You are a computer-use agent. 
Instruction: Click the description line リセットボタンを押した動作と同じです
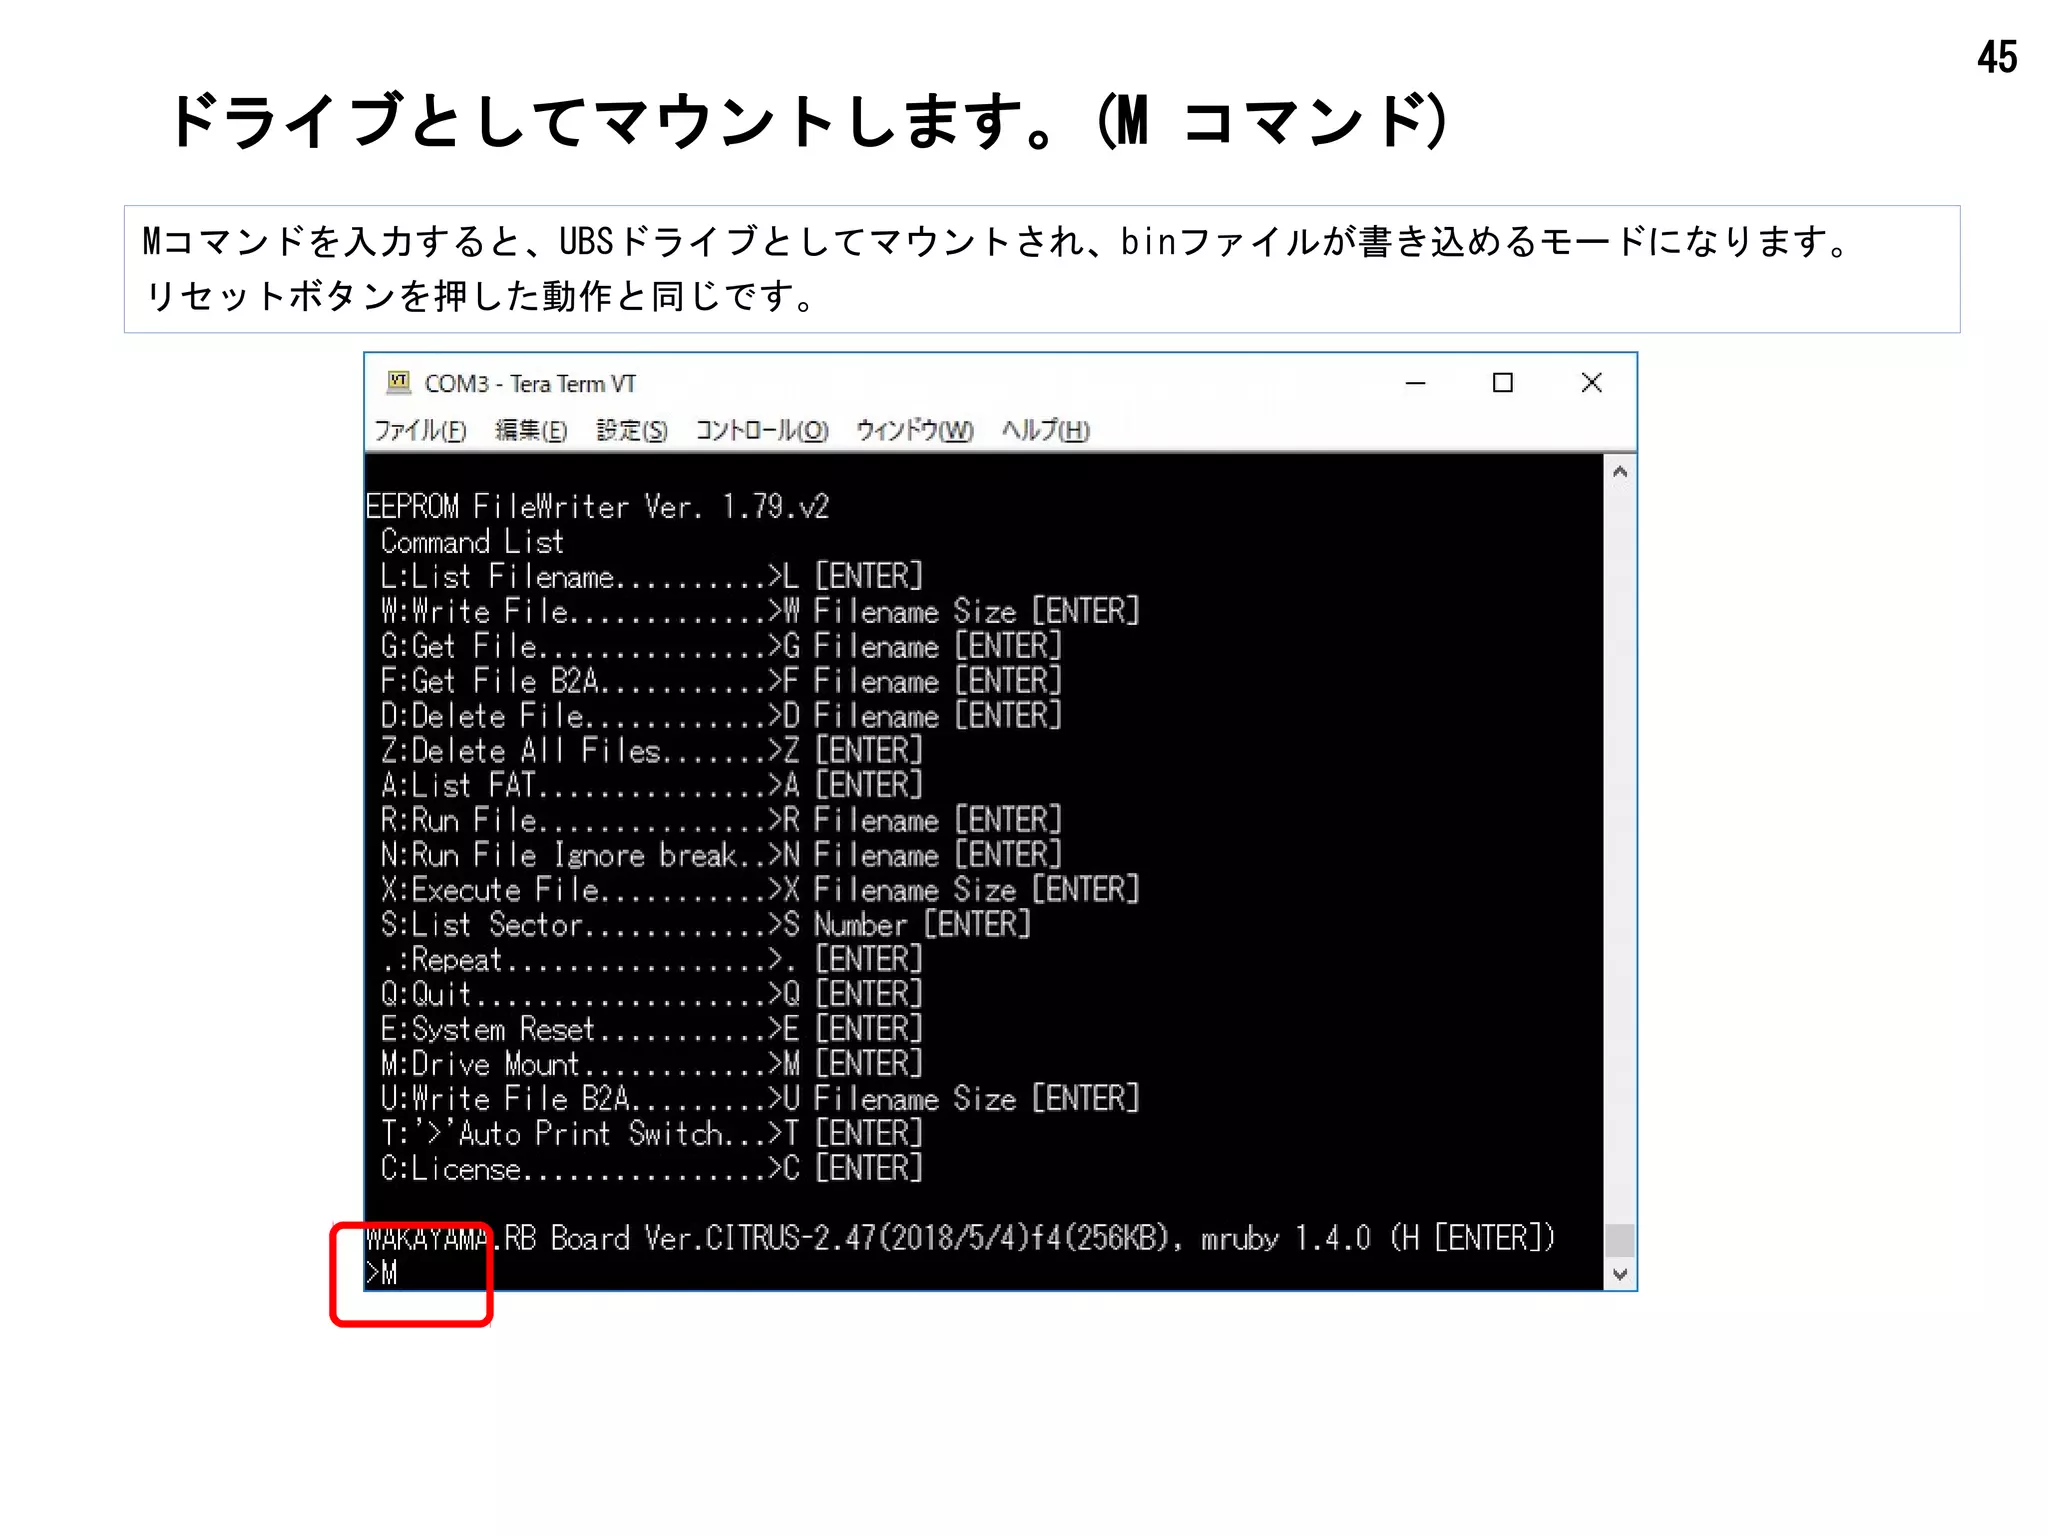(482, 296)
